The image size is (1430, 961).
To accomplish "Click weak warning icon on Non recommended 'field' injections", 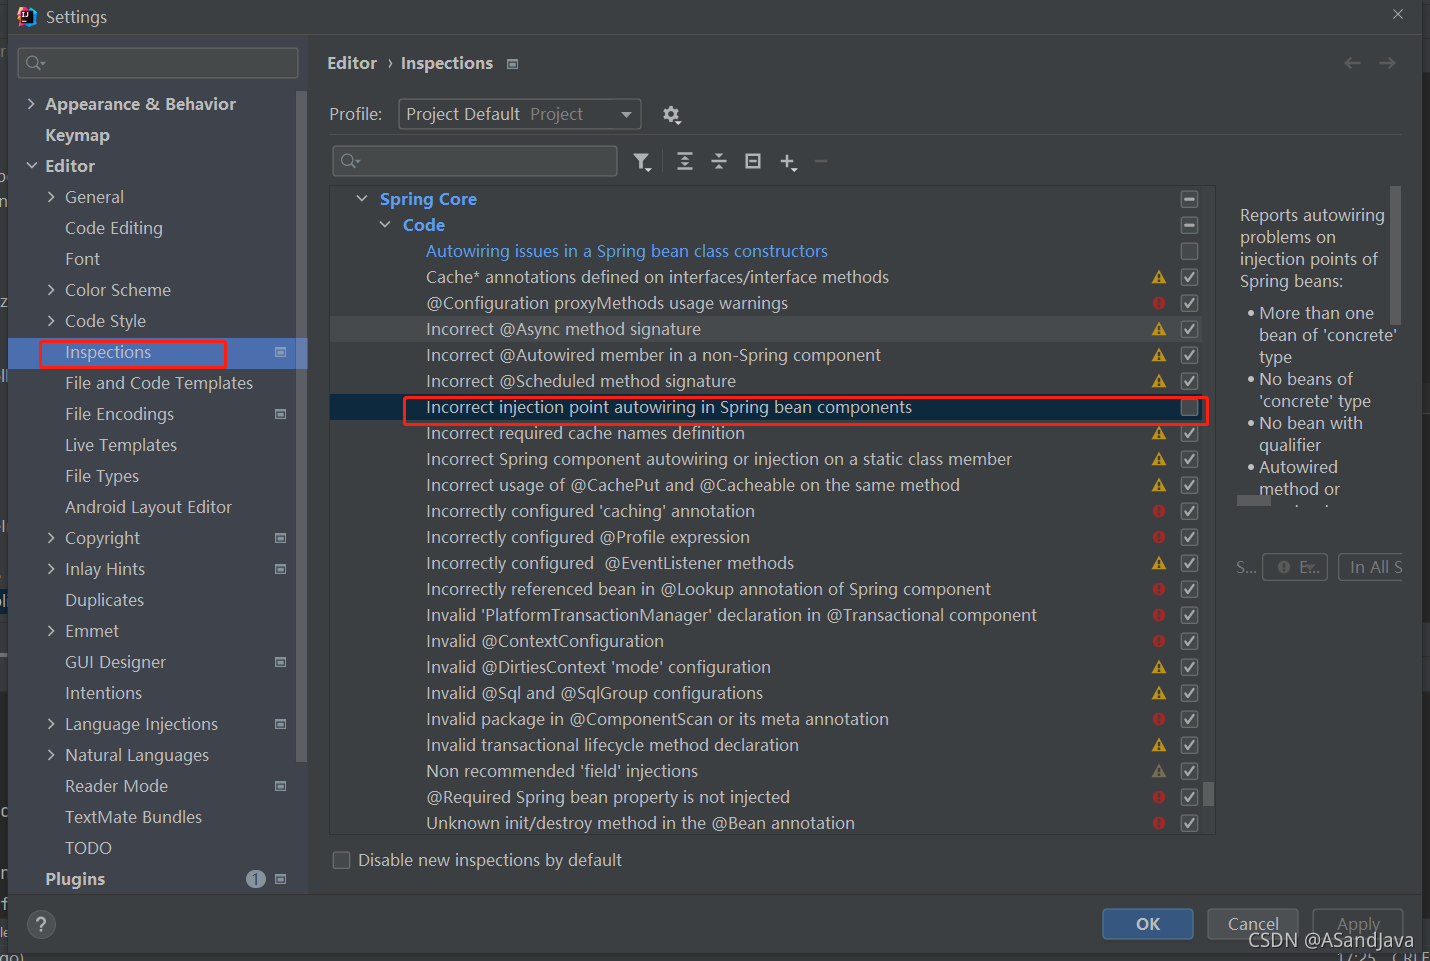I will click(1159, 771).
